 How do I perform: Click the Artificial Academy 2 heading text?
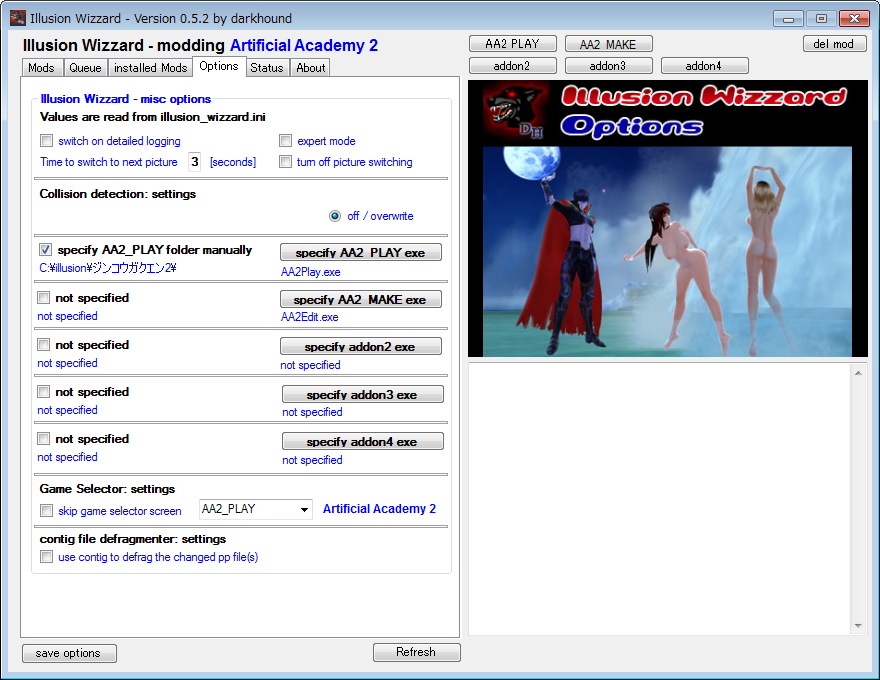point(304,45)
